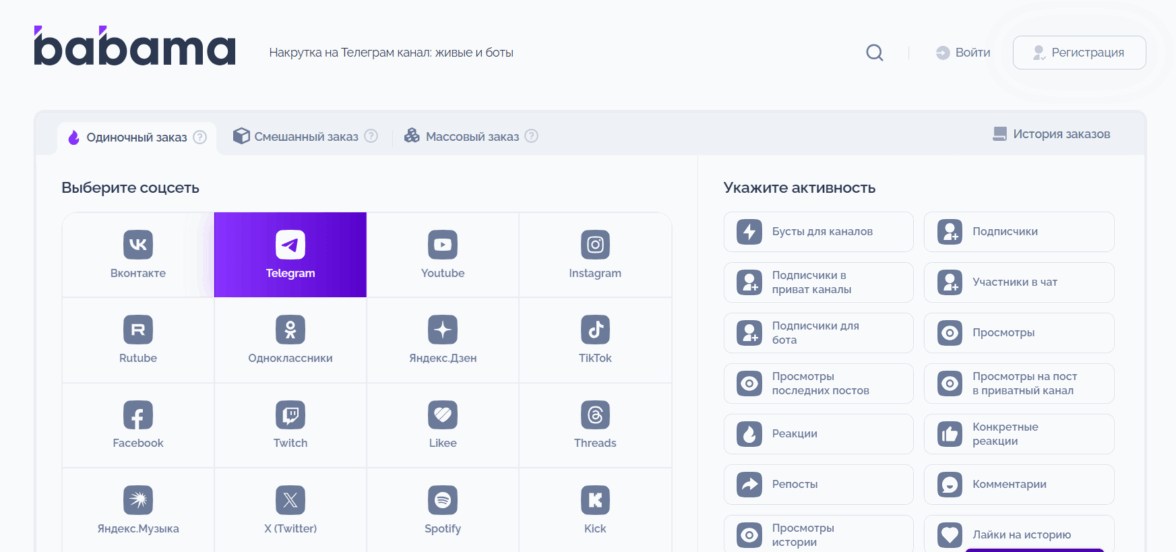The width and height of the screenshot is (1176, 552).
Task: Choose Комментарии activity
Action: (1018, 484)
